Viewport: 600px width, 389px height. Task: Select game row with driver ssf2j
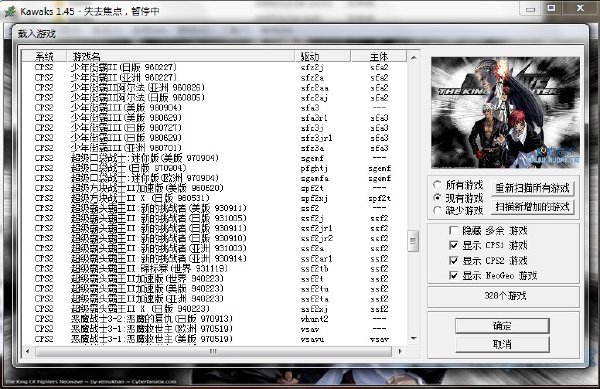214,218
